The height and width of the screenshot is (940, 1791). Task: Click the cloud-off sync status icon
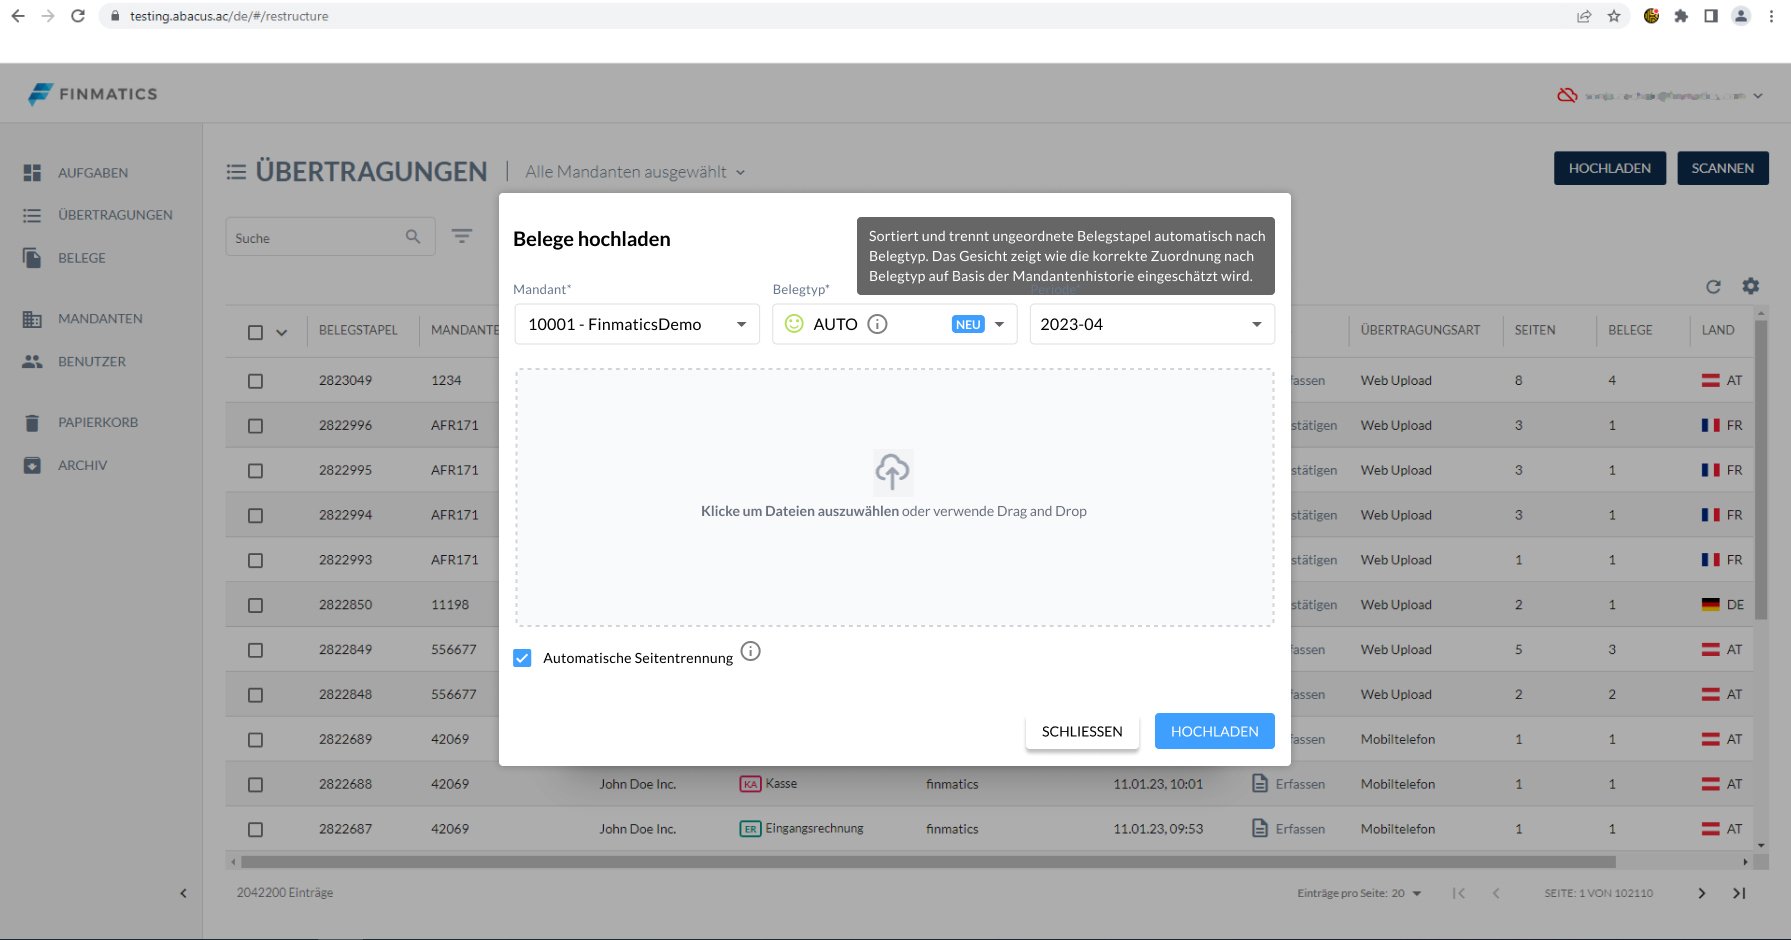[1567, 95]
